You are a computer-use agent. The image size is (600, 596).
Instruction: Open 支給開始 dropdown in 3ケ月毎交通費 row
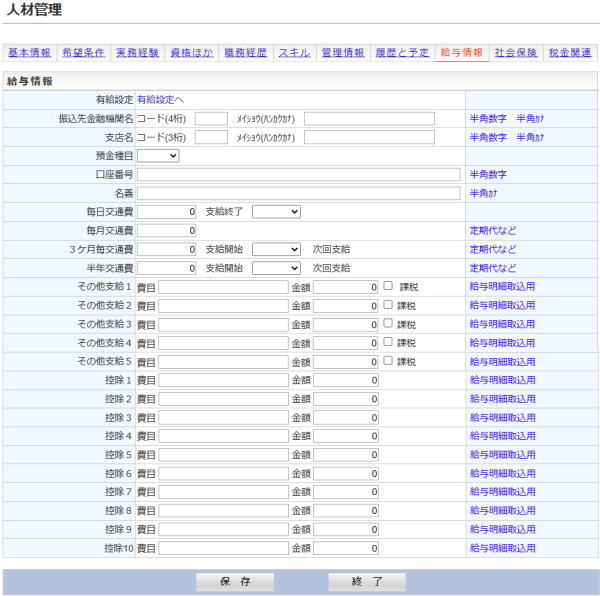(x=276, y=249)
